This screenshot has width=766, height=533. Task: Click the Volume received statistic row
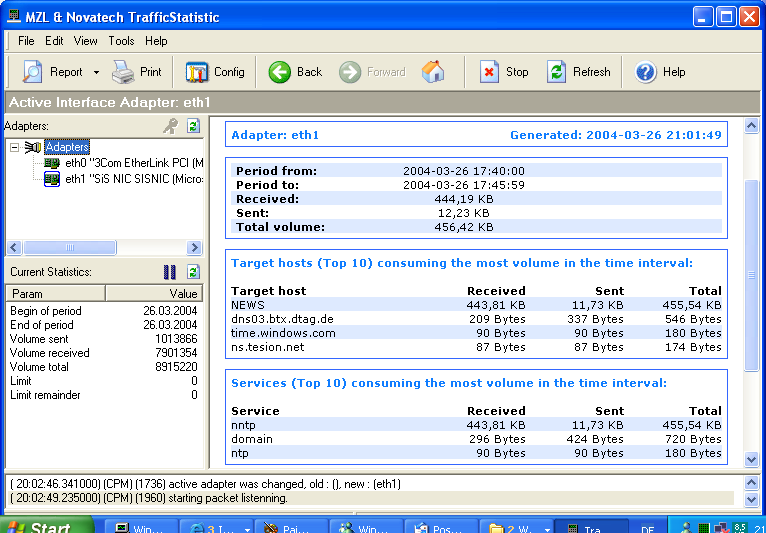(x=104, y=353)
